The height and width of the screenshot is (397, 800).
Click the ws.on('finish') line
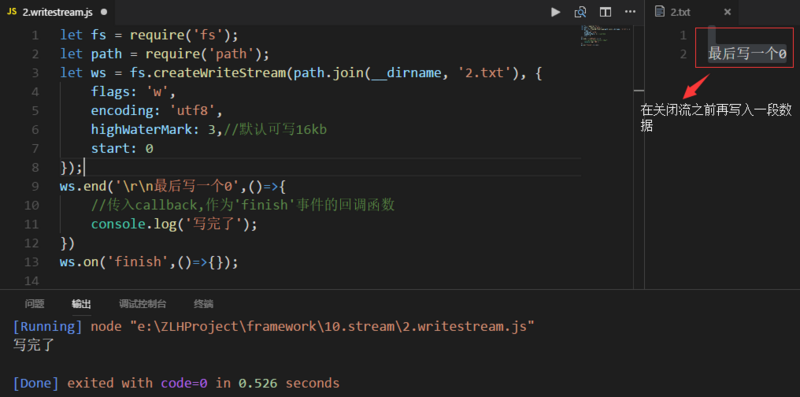coord(149,262)
